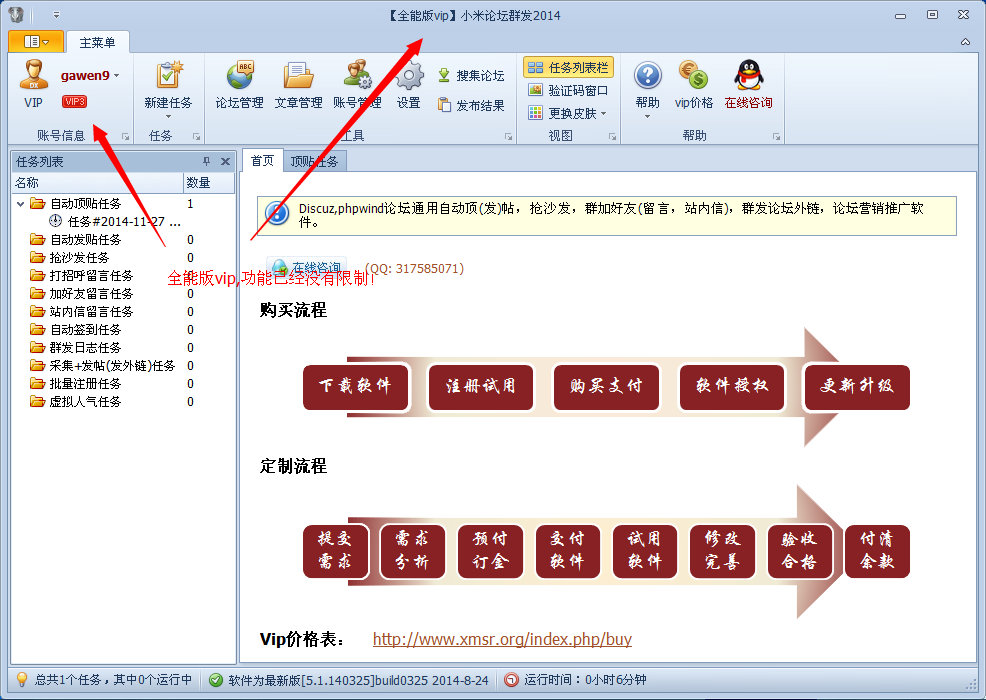Open 文章管理 article management
Viewport: 986px width, 700px height.
[298, 86]
